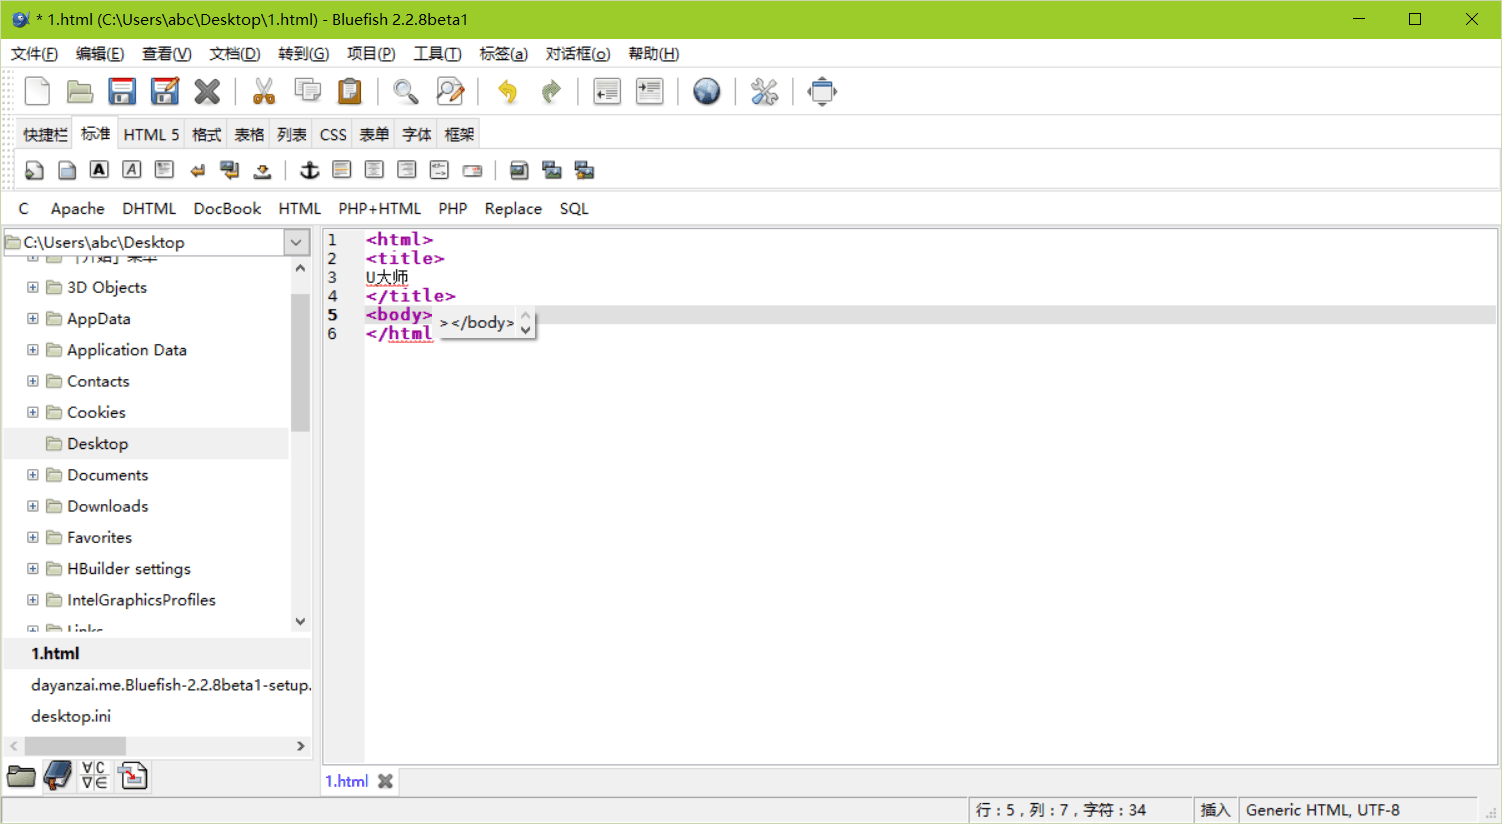
Task: Click the Undo arrow icon
Action: point(508,92)
